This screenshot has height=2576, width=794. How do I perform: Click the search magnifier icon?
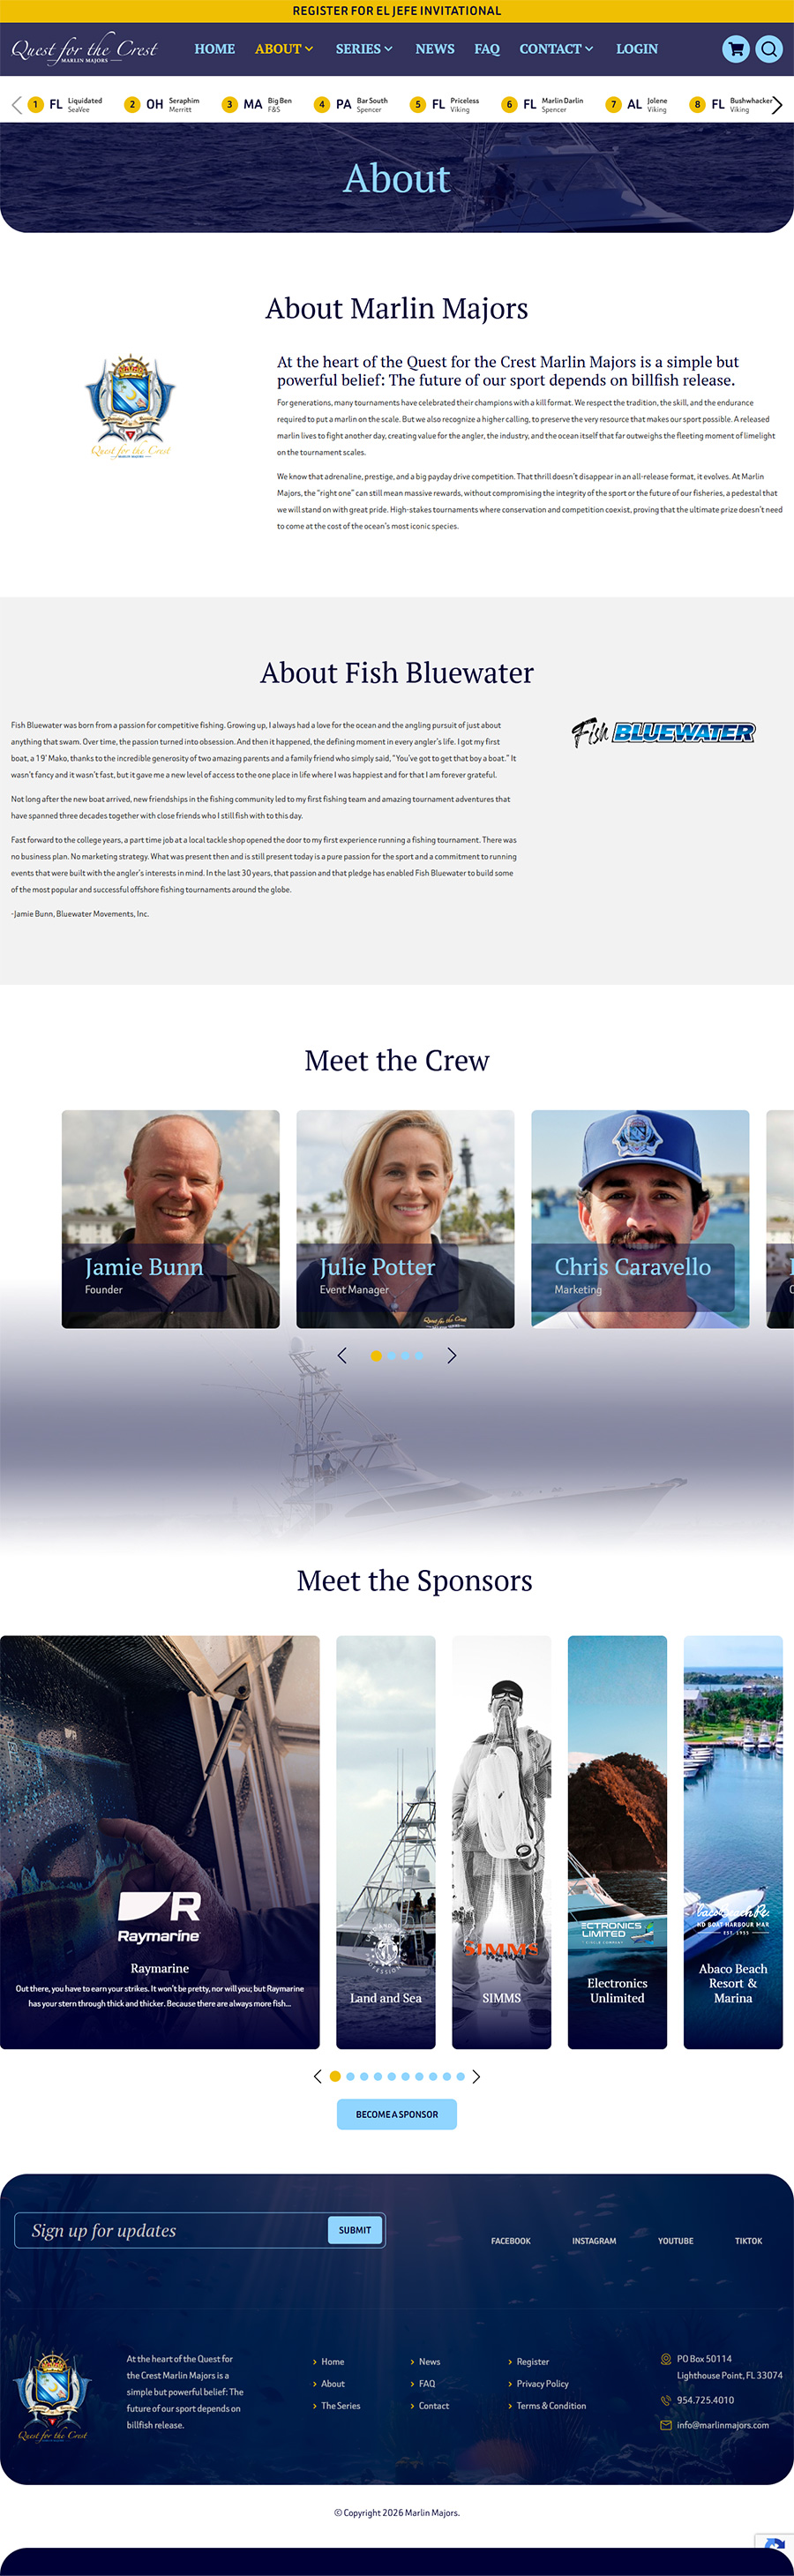(768, 49)
